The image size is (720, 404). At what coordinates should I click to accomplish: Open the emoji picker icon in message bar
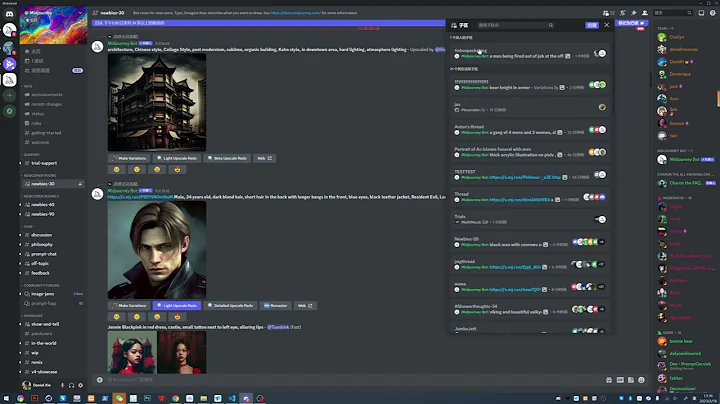point(641,380)
